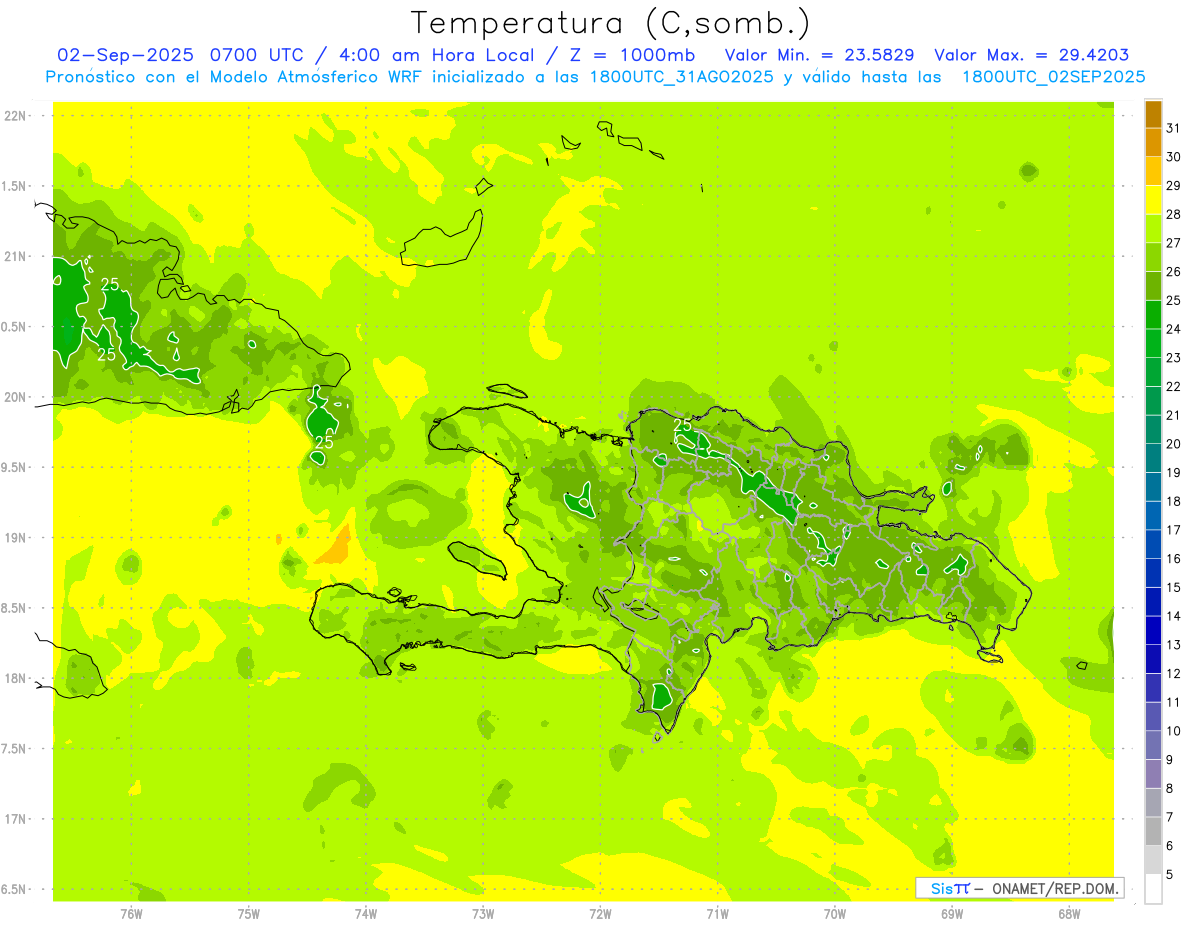Click the legend value "18"
This screenshot has height=927, width=1200.
pyautogui.click(x=1174, y=502)
